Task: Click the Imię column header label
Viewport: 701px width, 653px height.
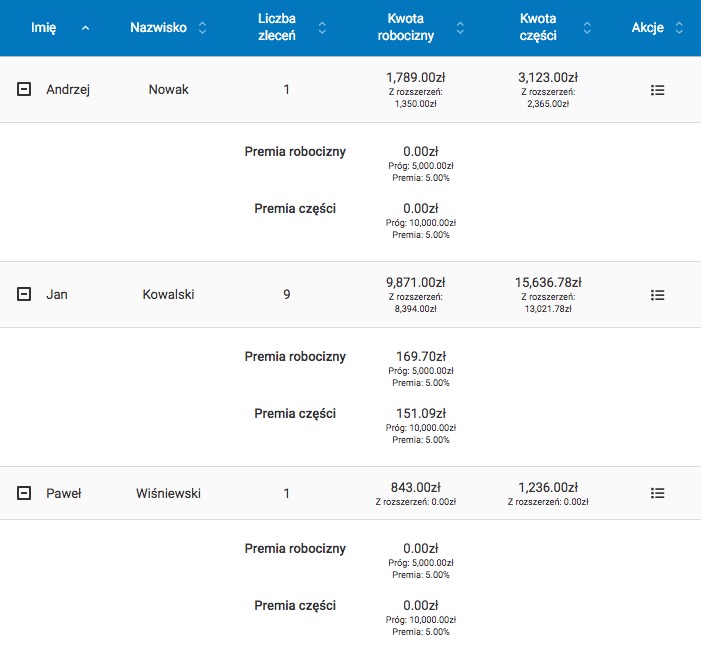Action: tap(43, 28)
